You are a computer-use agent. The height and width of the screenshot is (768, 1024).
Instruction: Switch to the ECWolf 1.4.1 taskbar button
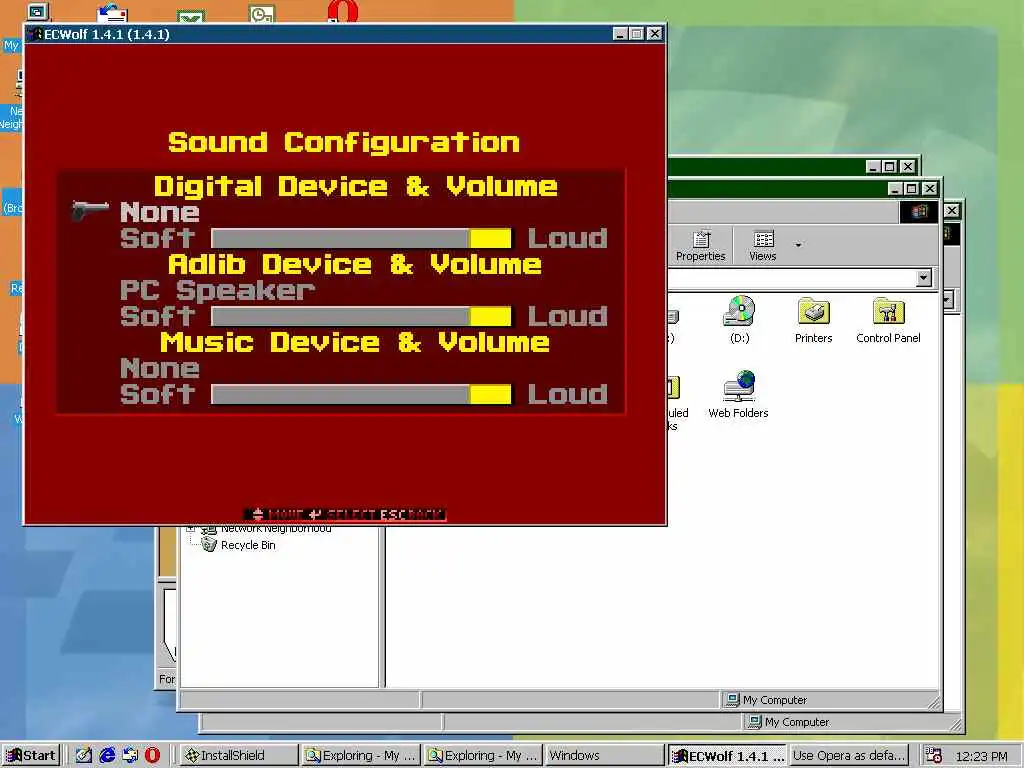[727, 756]
